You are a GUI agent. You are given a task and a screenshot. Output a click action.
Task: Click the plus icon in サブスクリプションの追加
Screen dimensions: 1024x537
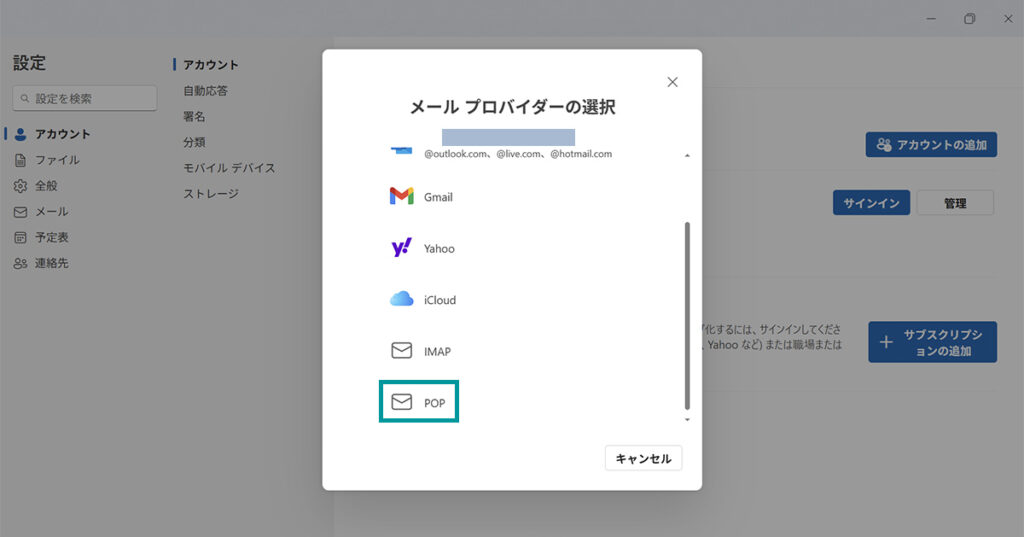[x=886, y=342]
